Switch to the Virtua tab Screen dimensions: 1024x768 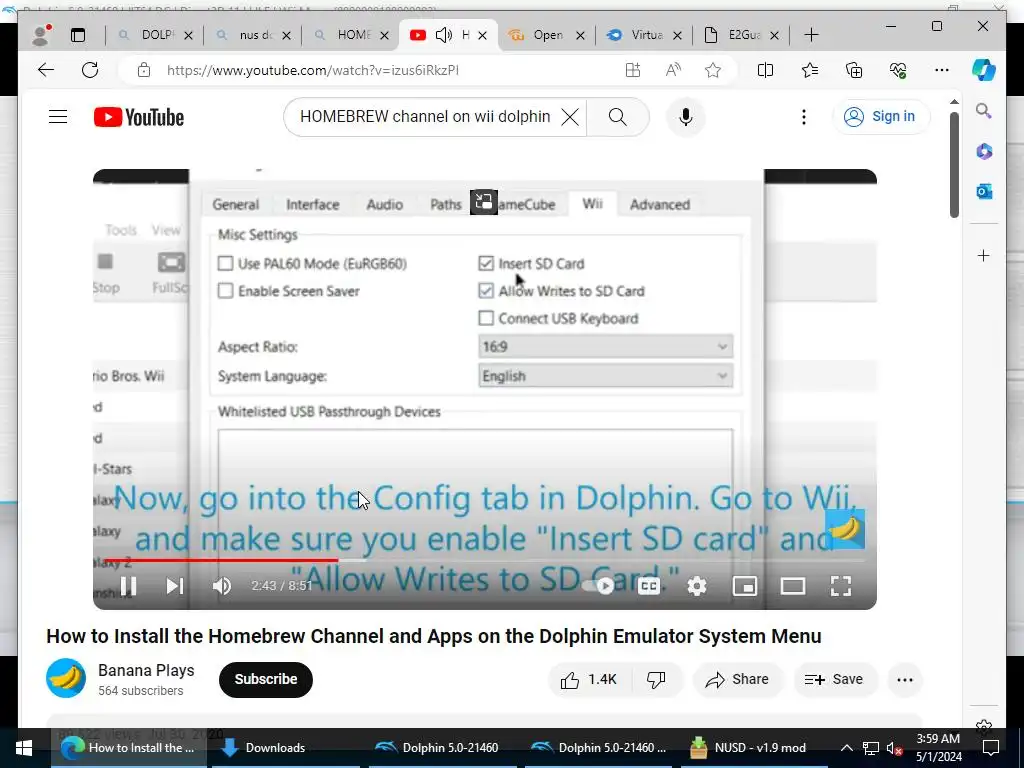644,35
